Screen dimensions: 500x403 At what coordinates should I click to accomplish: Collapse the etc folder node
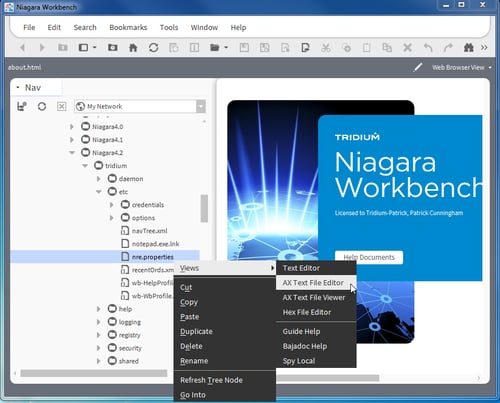tap(99, 192)
